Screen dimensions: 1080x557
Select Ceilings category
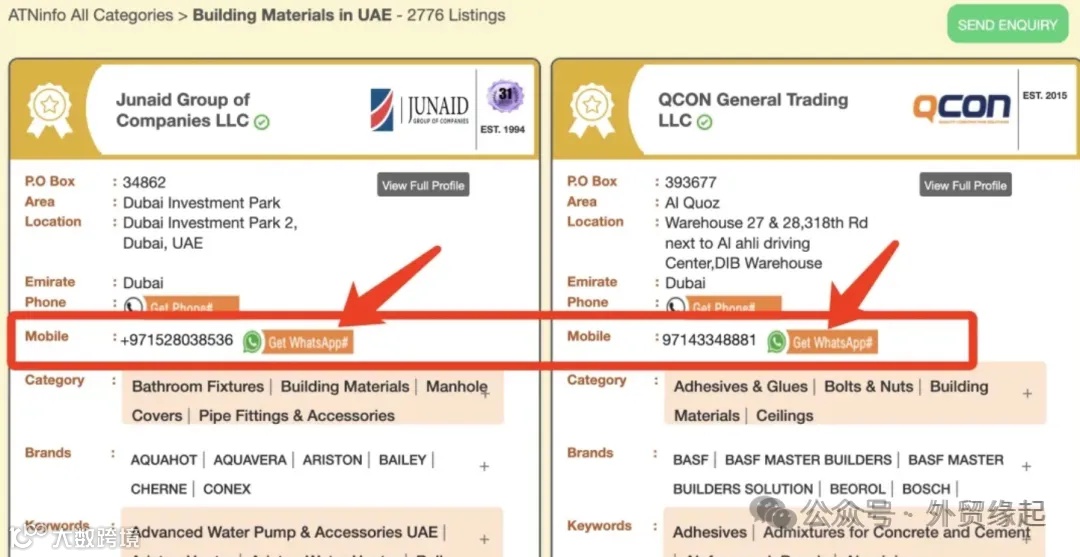click(785, 416)
